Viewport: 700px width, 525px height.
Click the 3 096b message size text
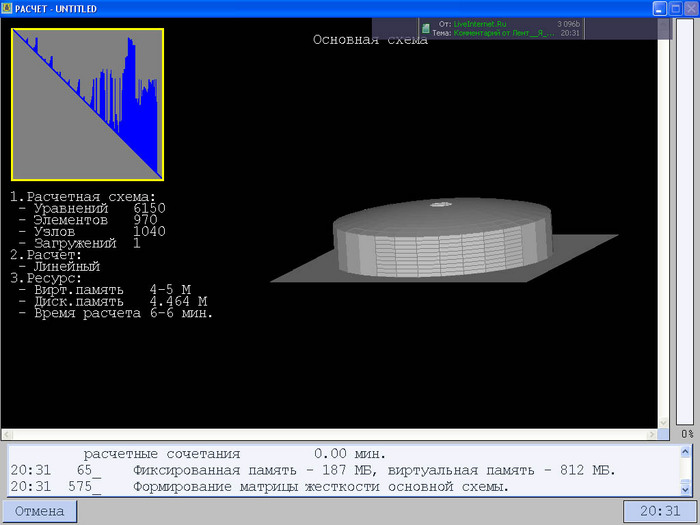pos(568,24)
